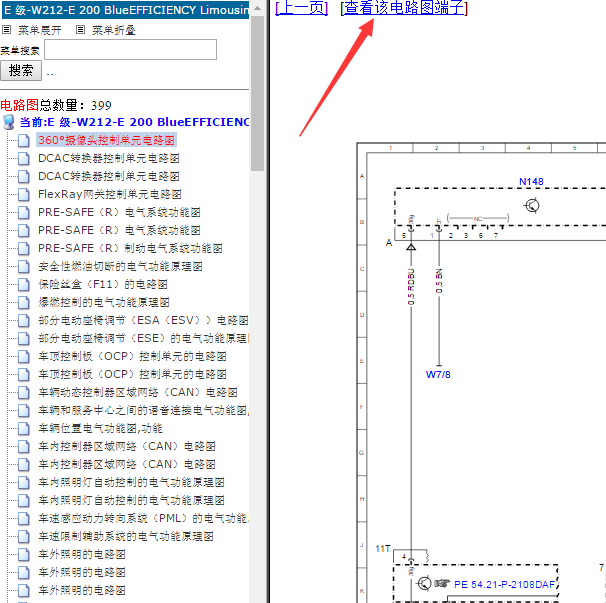Open the PE 54.21-P-2108DAF reference link
Viewport: 606px width, 603px height.
click(x=504, y=584)
